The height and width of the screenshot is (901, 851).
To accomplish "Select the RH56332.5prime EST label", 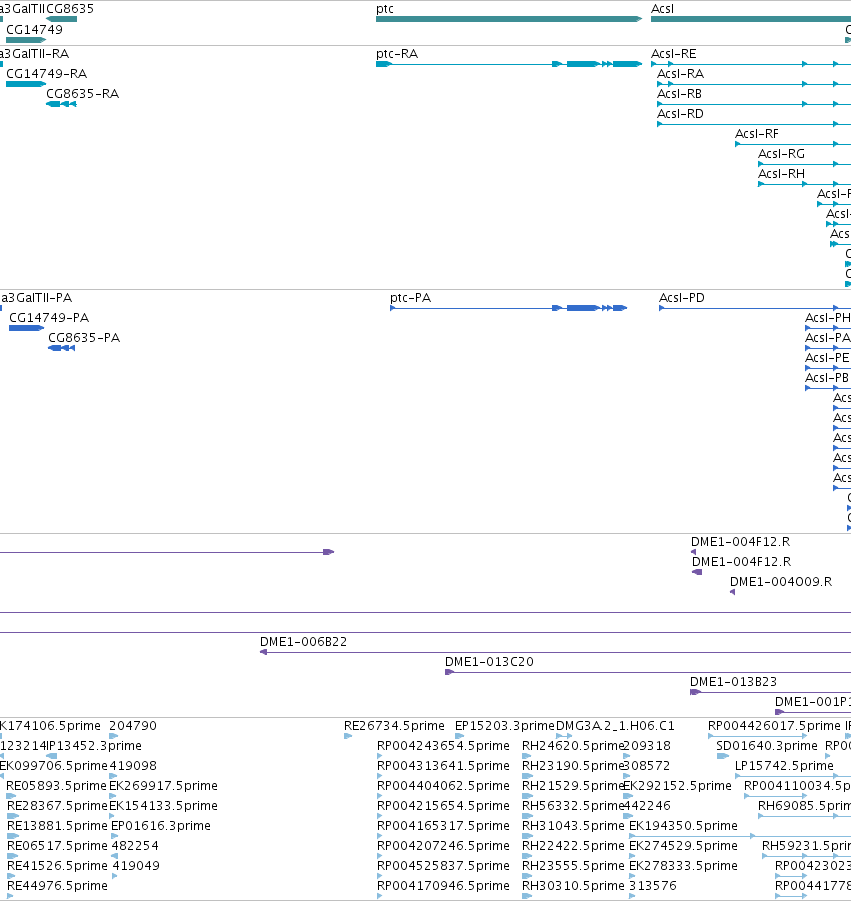I will (572, 806).
